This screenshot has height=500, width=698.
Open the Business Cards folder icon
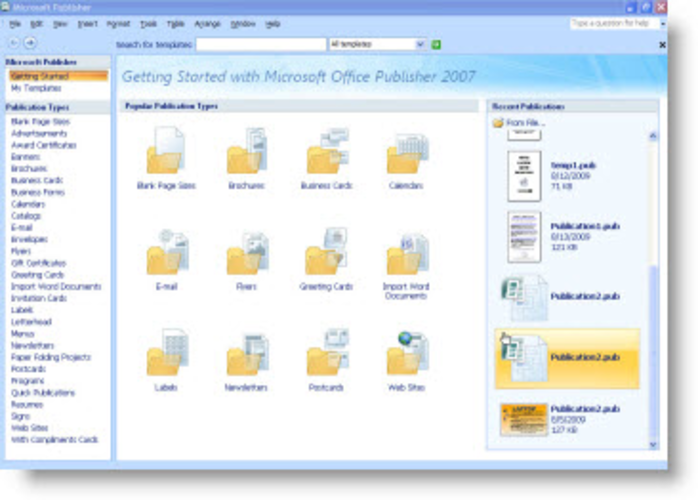tap(328, 150)
